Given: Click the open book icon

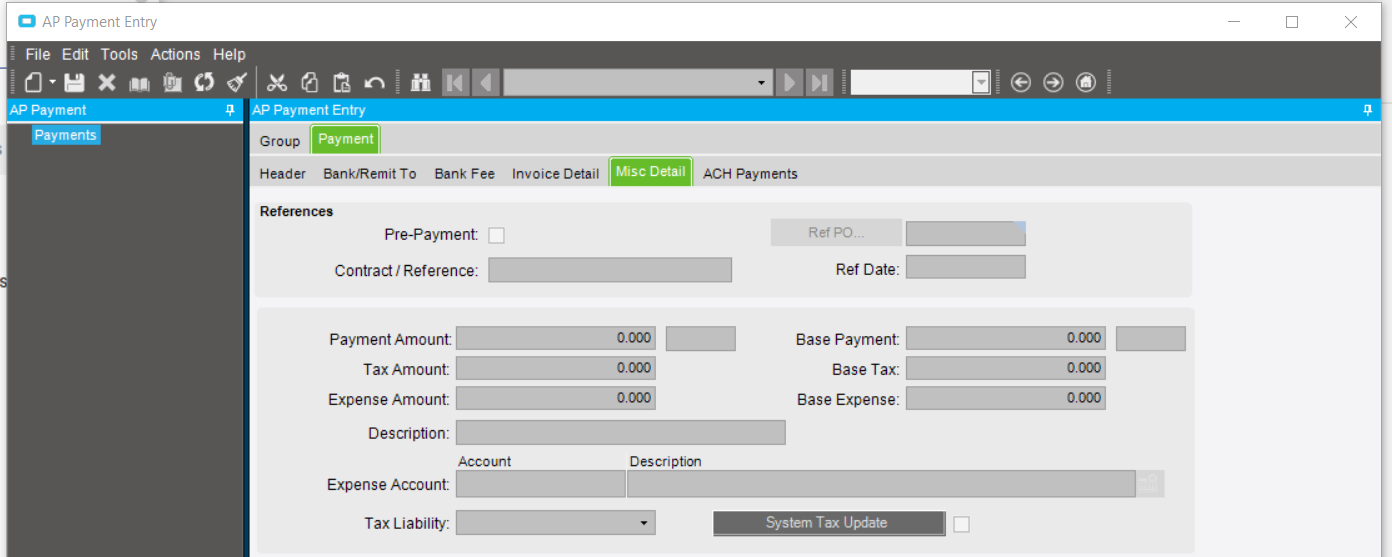Looking at the screenshot, I should coord(139,83).
